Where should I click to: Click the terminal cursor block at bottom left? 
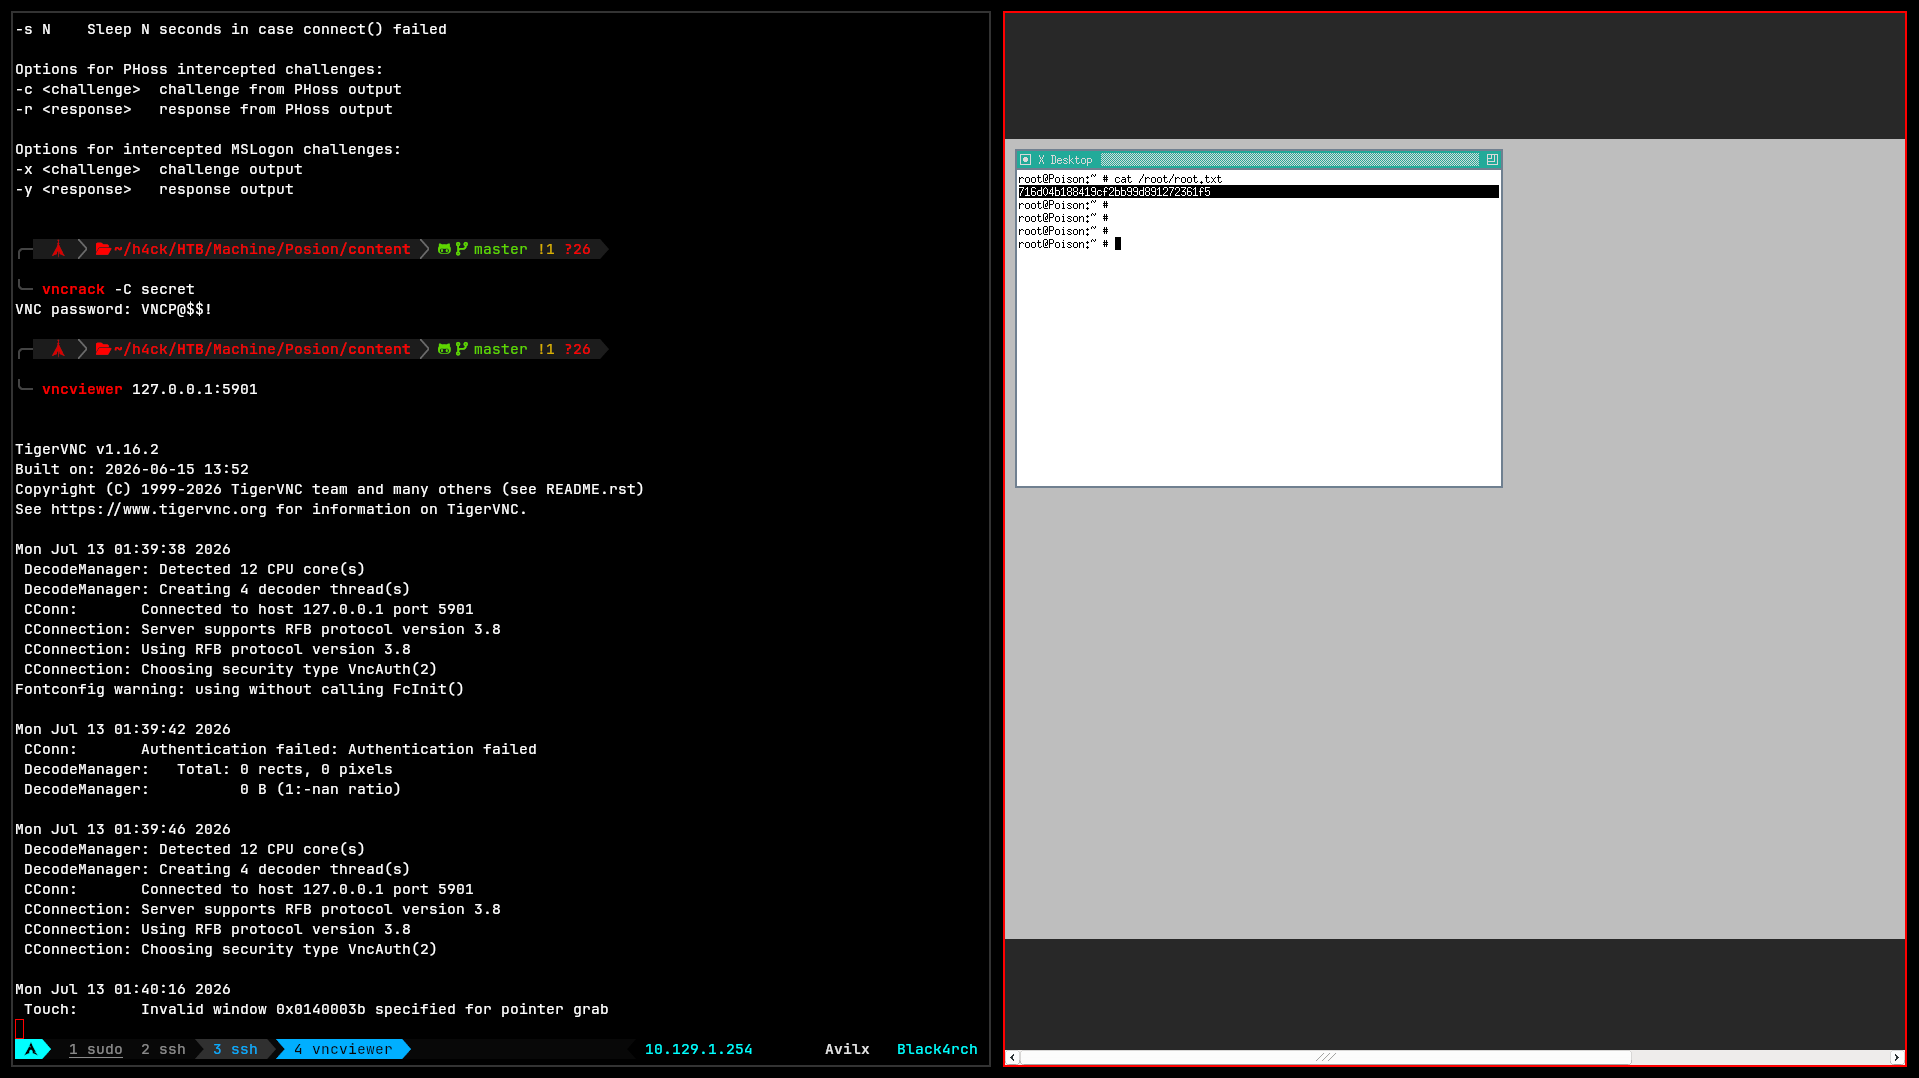click(19, 1028)
